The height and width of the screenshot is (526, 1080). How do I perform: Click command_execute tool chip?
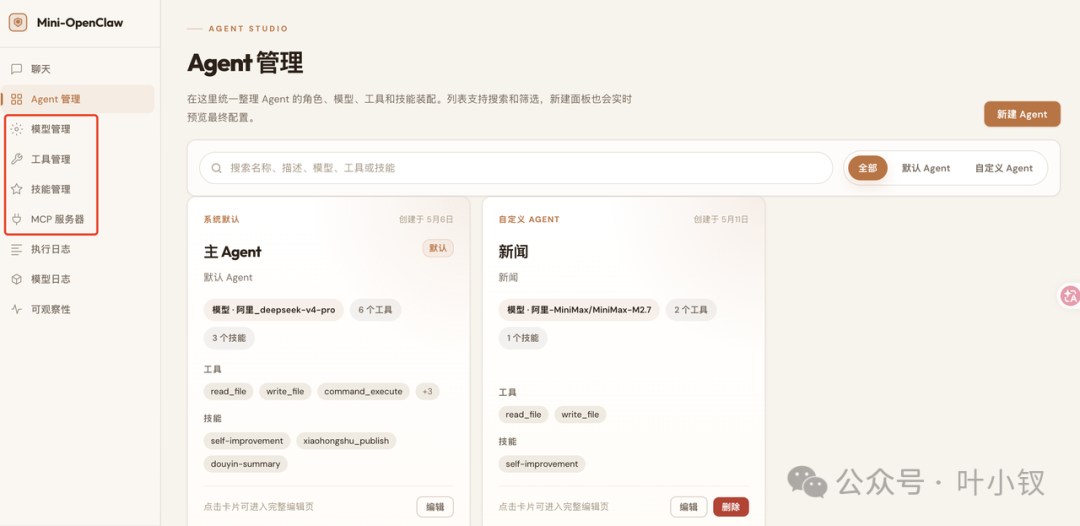tap(363, 391)
